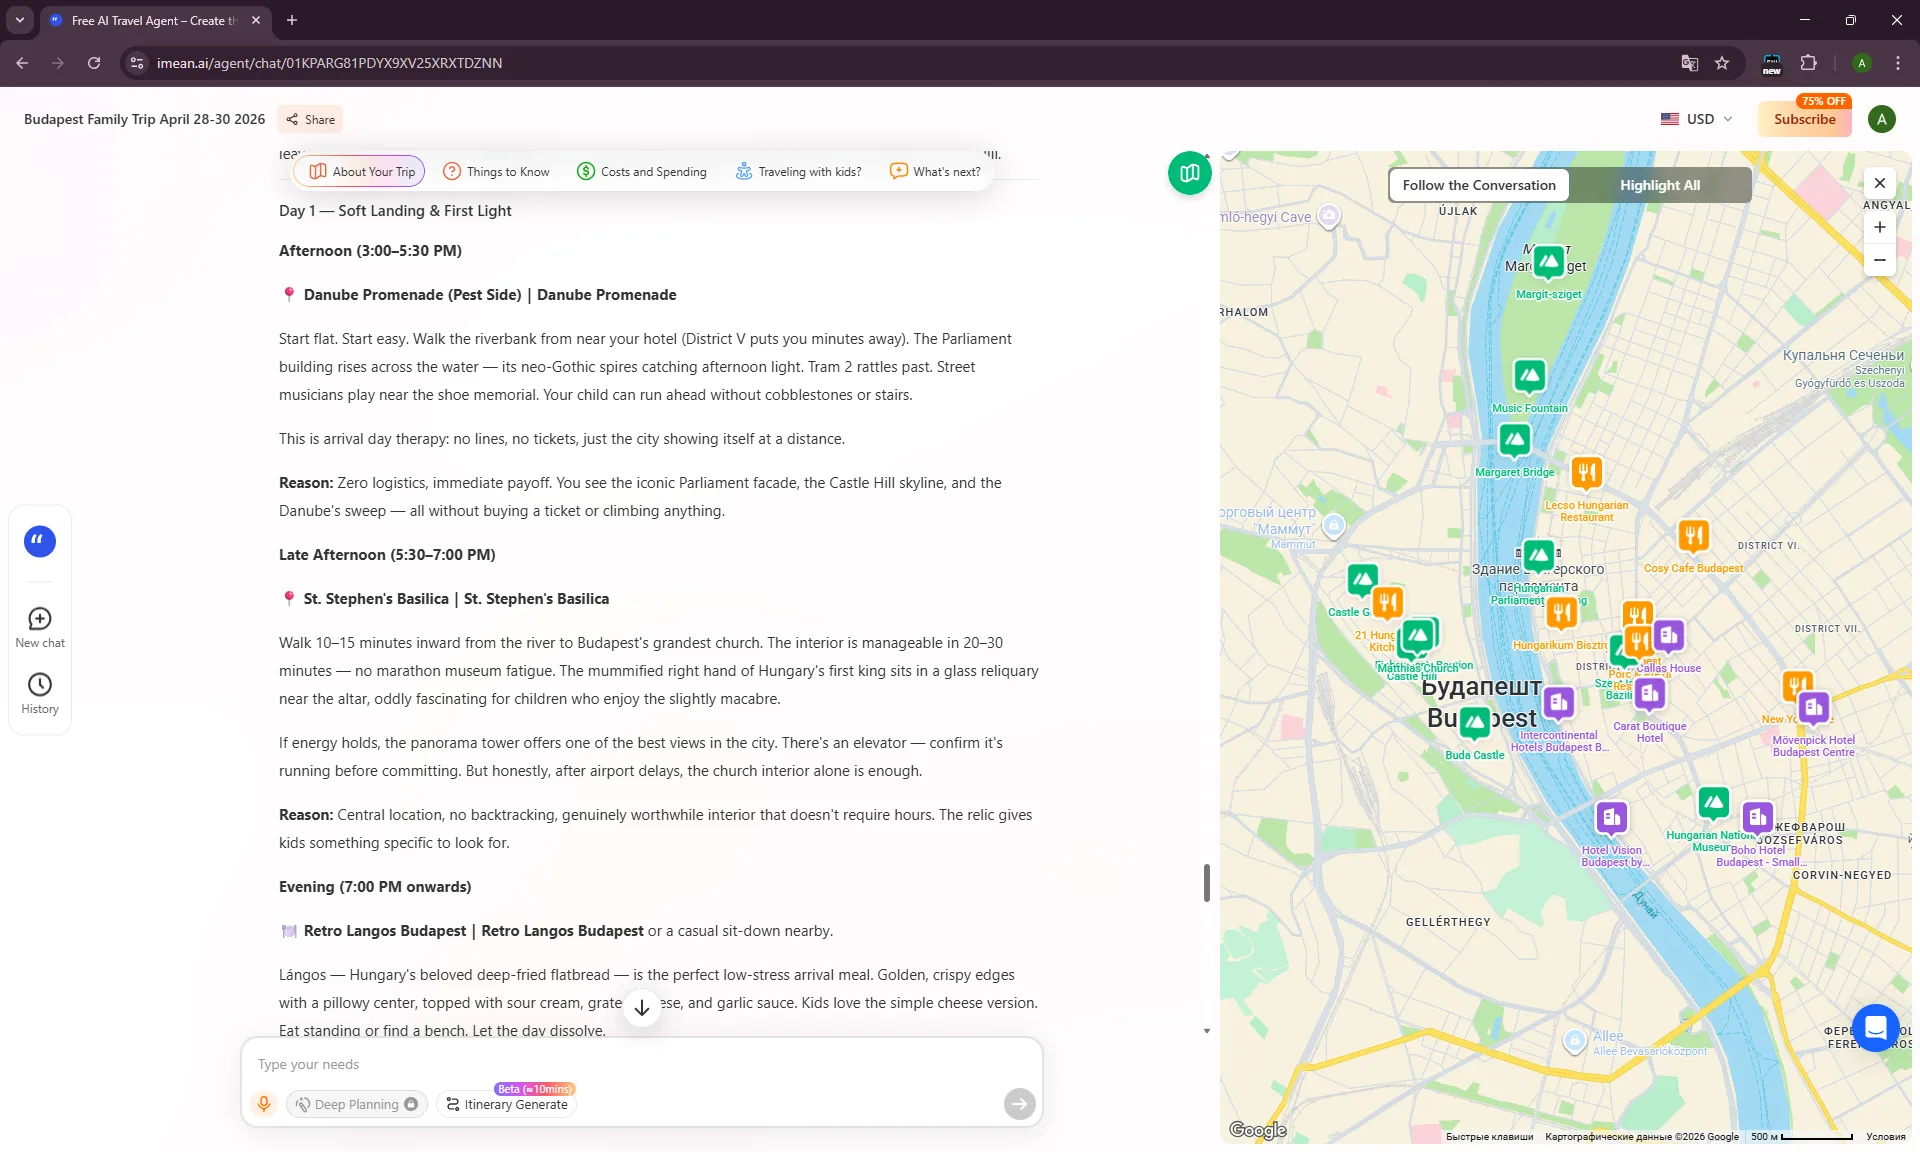
Task: Click the Cosy Cafe Budapest marker
Action: pos(1693,537)
